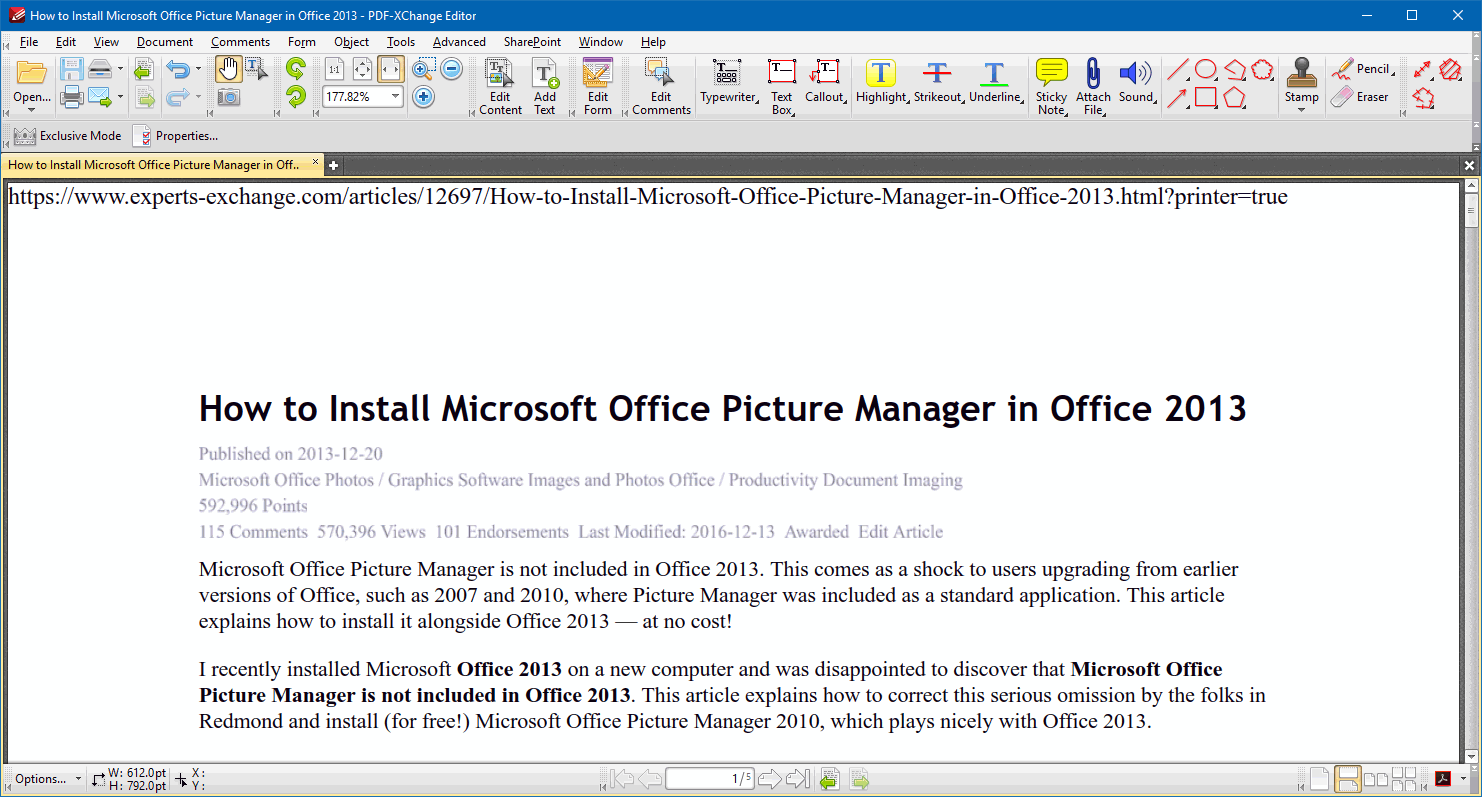Viewport: 1482px width, 797px height.
Task: Switch to Two Pages layout
Action: coord(1376,779)
